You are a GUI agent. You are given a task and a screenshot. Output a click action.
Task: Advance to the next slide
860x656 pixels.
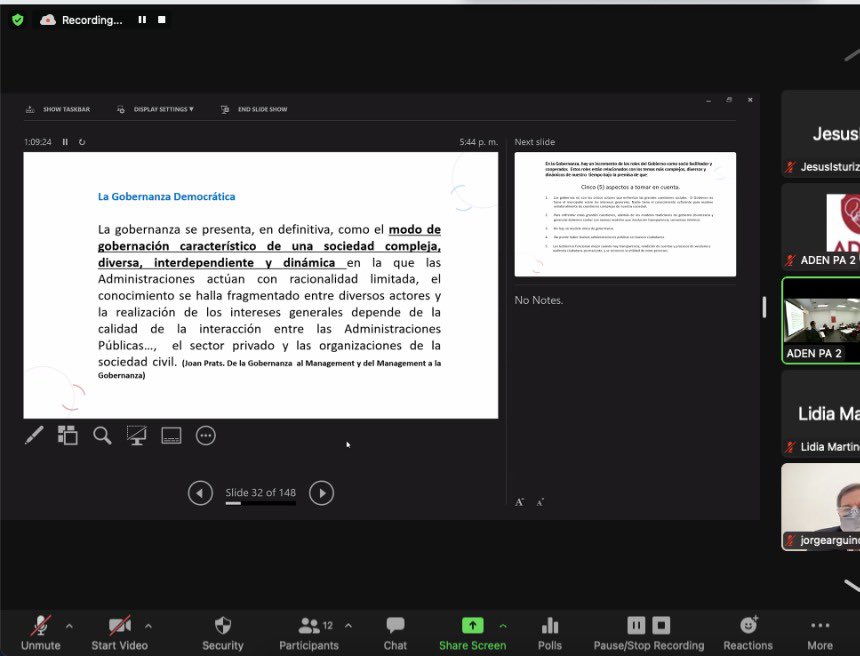click(x=321, y=493)
